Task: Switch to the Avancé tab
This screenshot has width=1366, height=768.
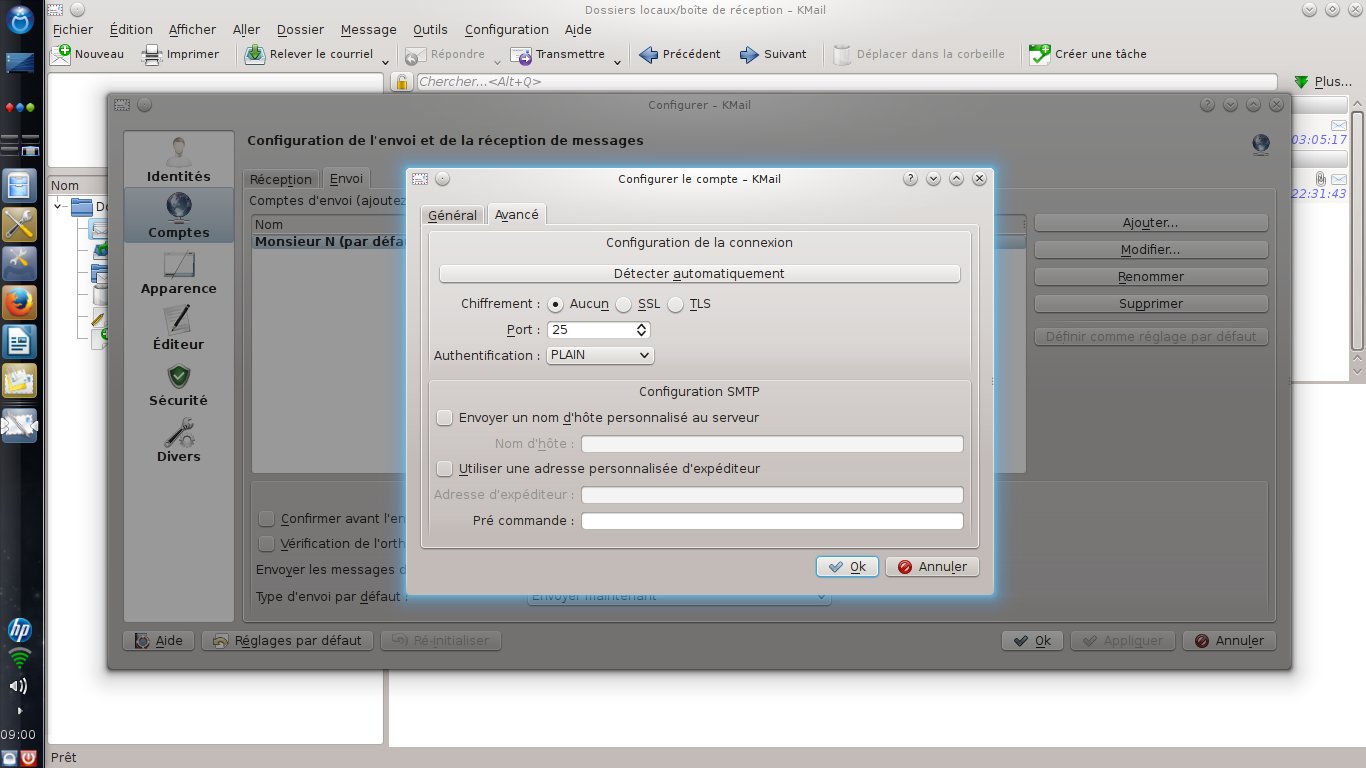Action: (x=517, y=214)
